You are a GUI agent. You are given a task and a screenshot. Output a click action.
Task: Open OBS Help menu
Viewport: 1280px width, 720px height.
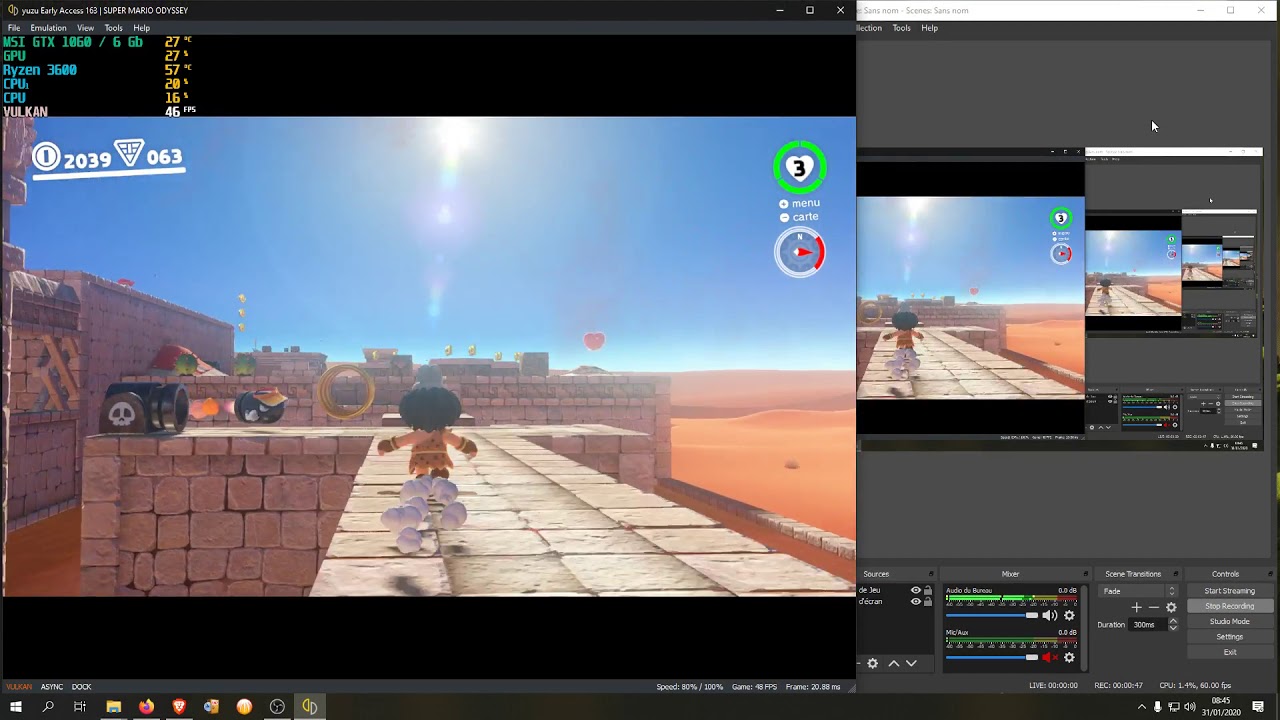coord(929,28)
